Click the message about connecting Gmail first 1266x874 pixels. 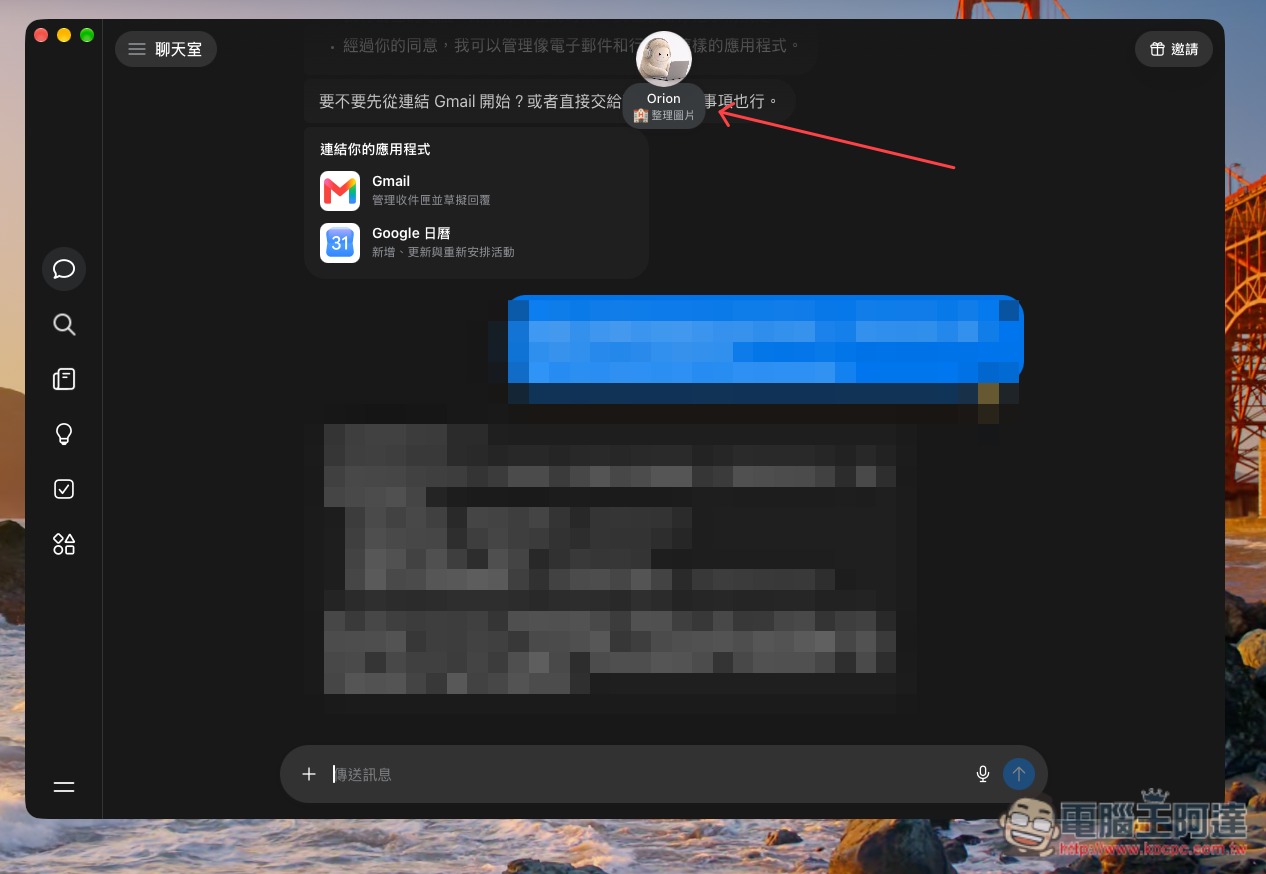[549, 101]
